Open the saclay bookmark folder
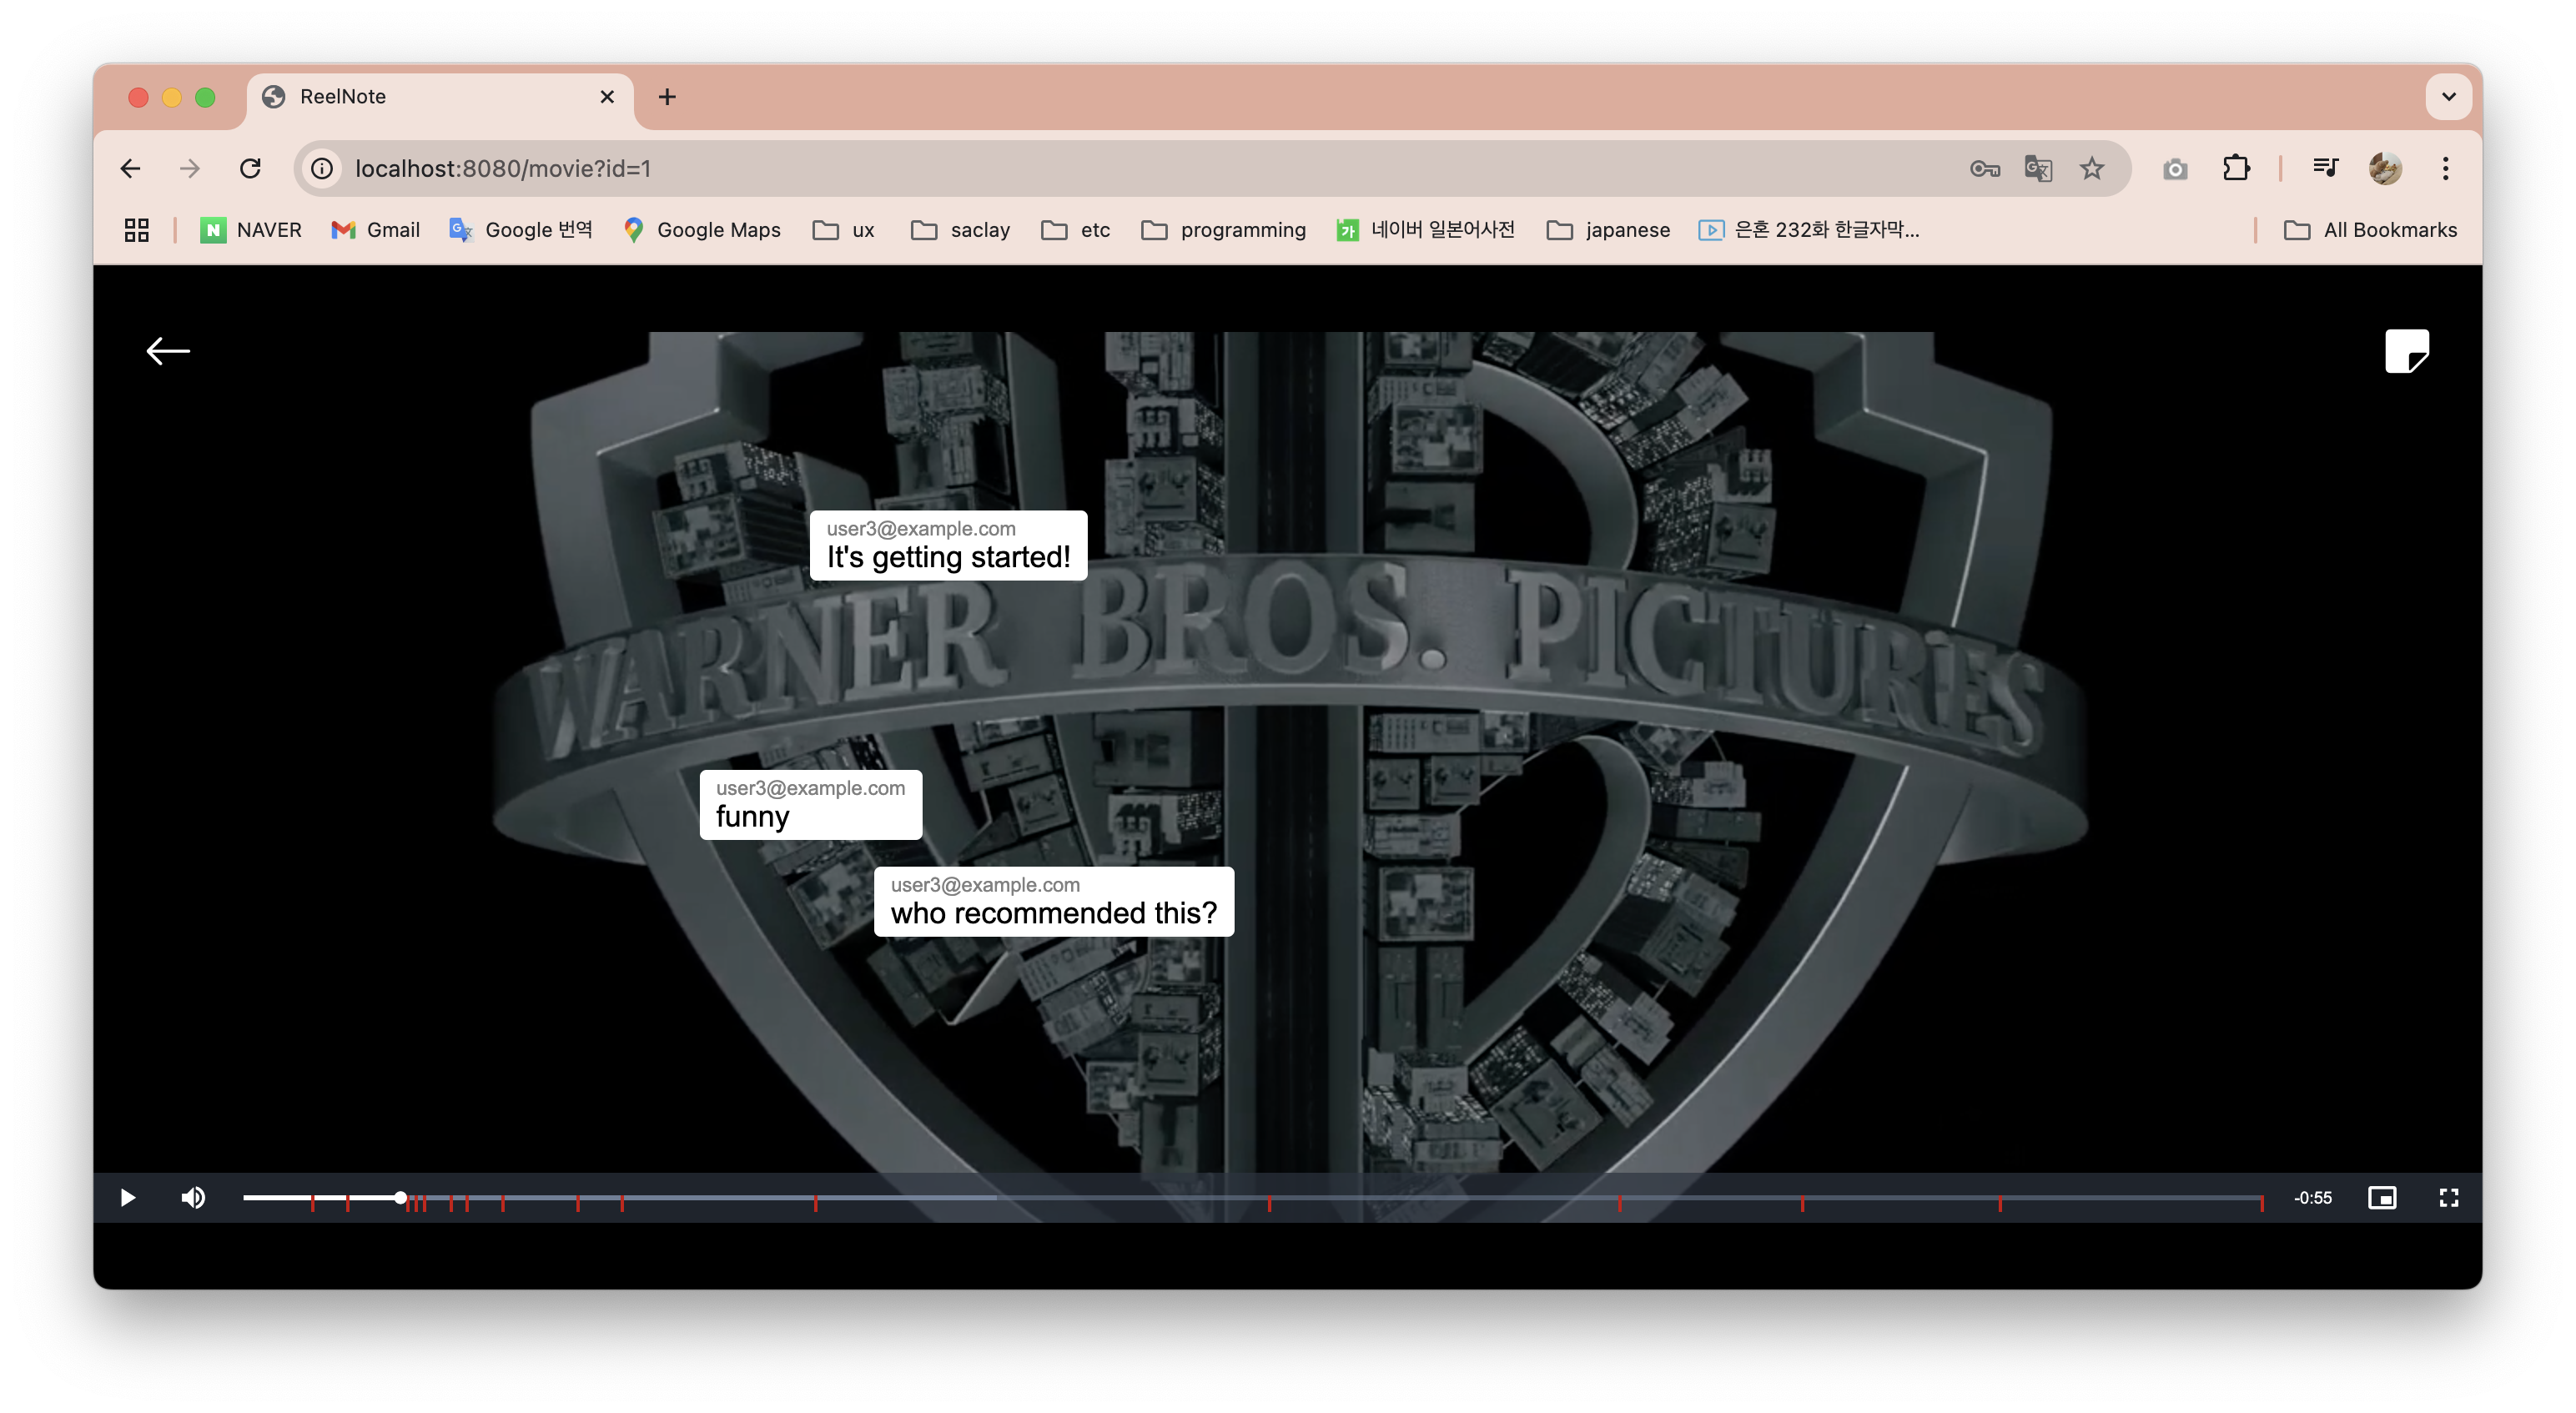Image resolution: width=2576 pixels, height=1413 pixels. tap(961, 230)
